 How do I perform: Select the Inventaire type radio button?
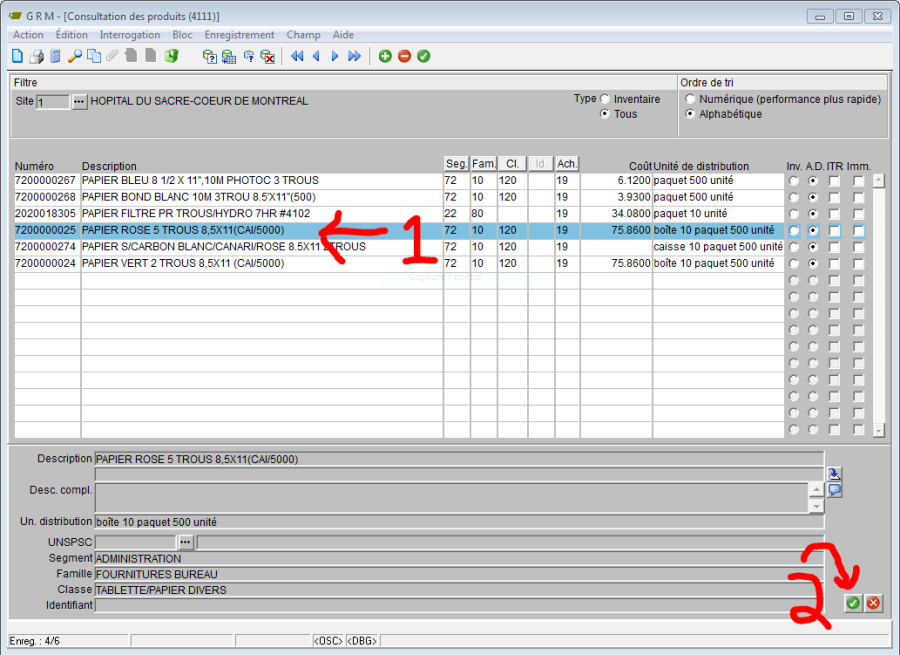pyautogui.click(x=605, y=99)
